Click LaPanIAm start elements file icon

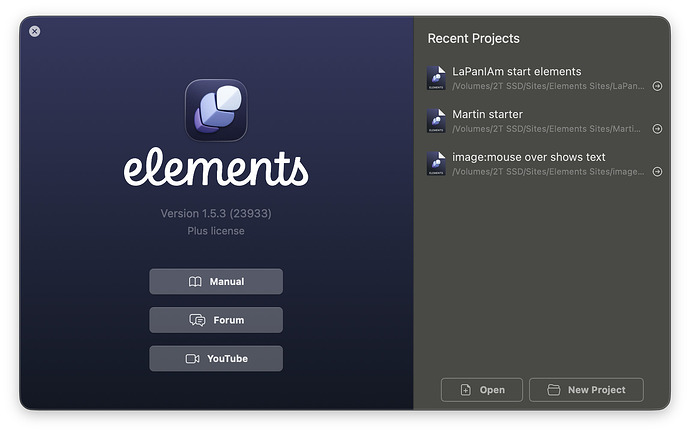tap(437, 78)
